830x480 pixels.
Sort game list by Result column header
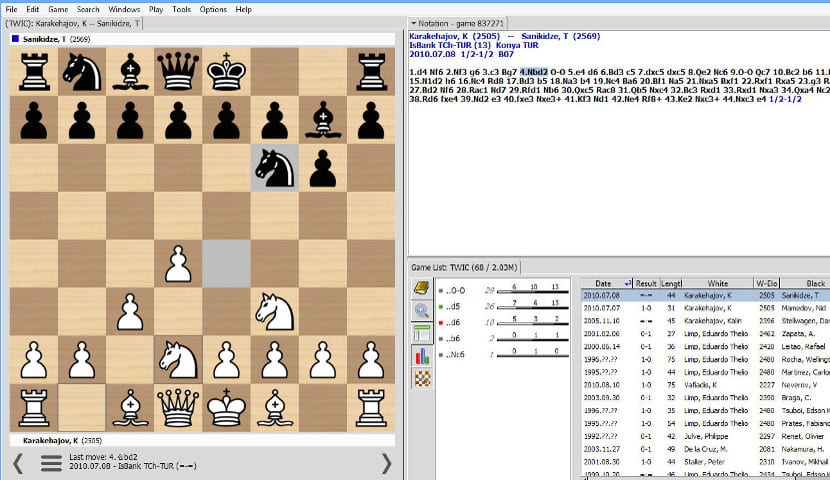click(x=646, y=284)
